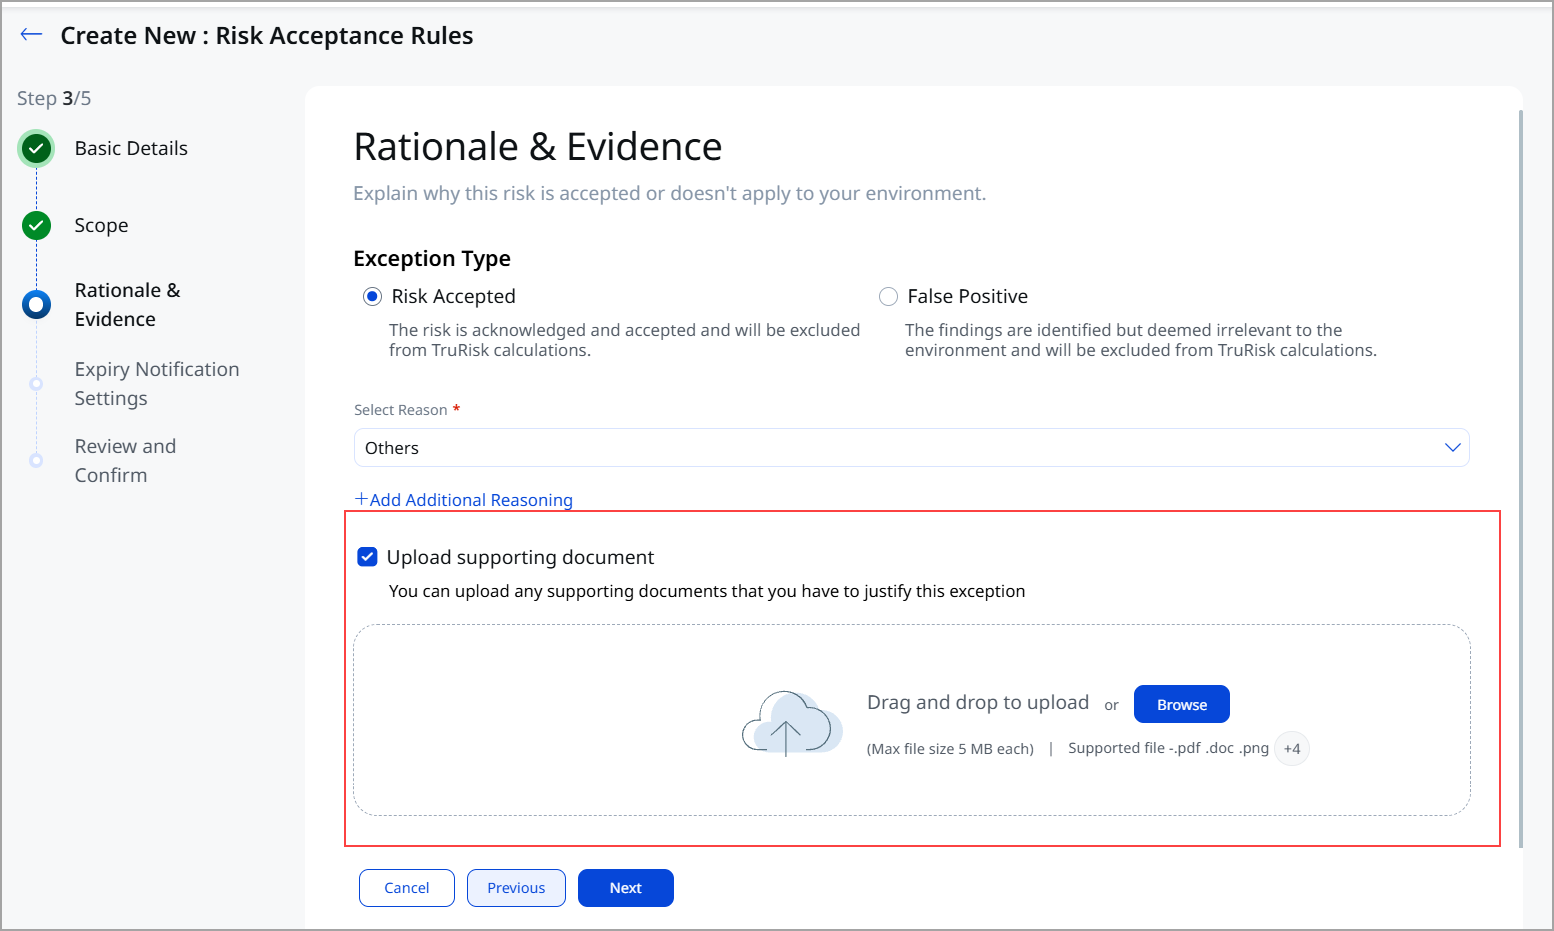Open the Select Reason dropdown showing Others
This screenshot has height=931, width=1554.
click(x=911, y=448)
